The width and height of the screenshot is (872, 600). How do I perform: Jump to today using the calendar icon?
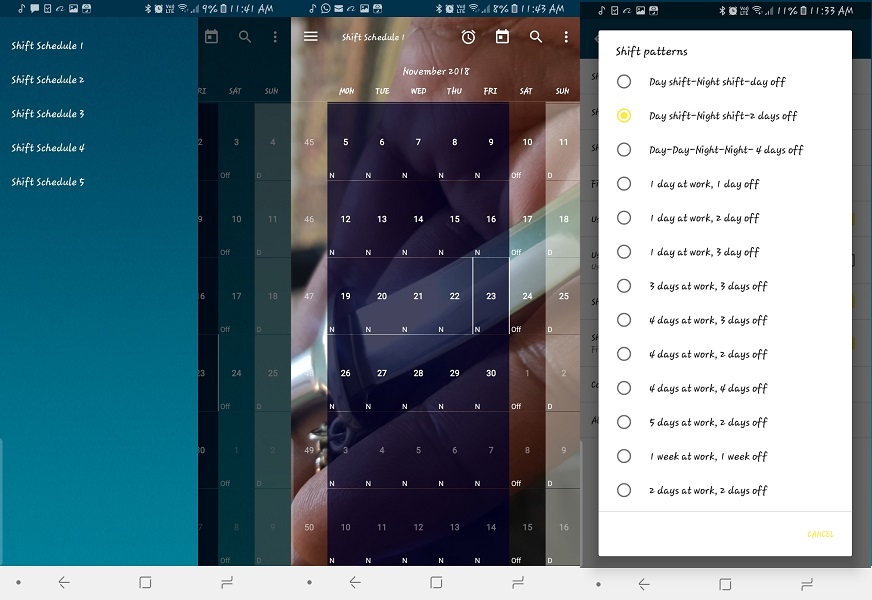click(x=502, y=36)
